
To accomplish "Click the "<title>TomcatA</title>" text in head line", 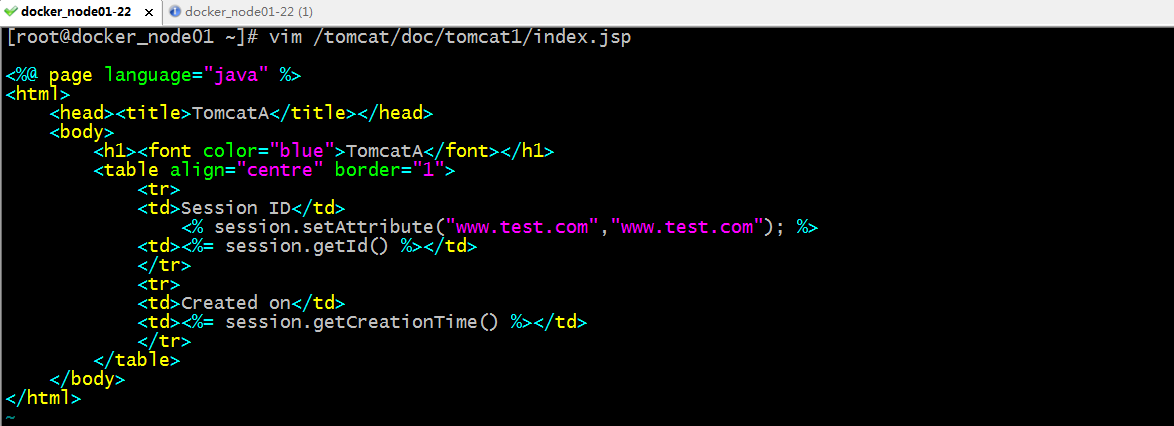I will point(237,114).
